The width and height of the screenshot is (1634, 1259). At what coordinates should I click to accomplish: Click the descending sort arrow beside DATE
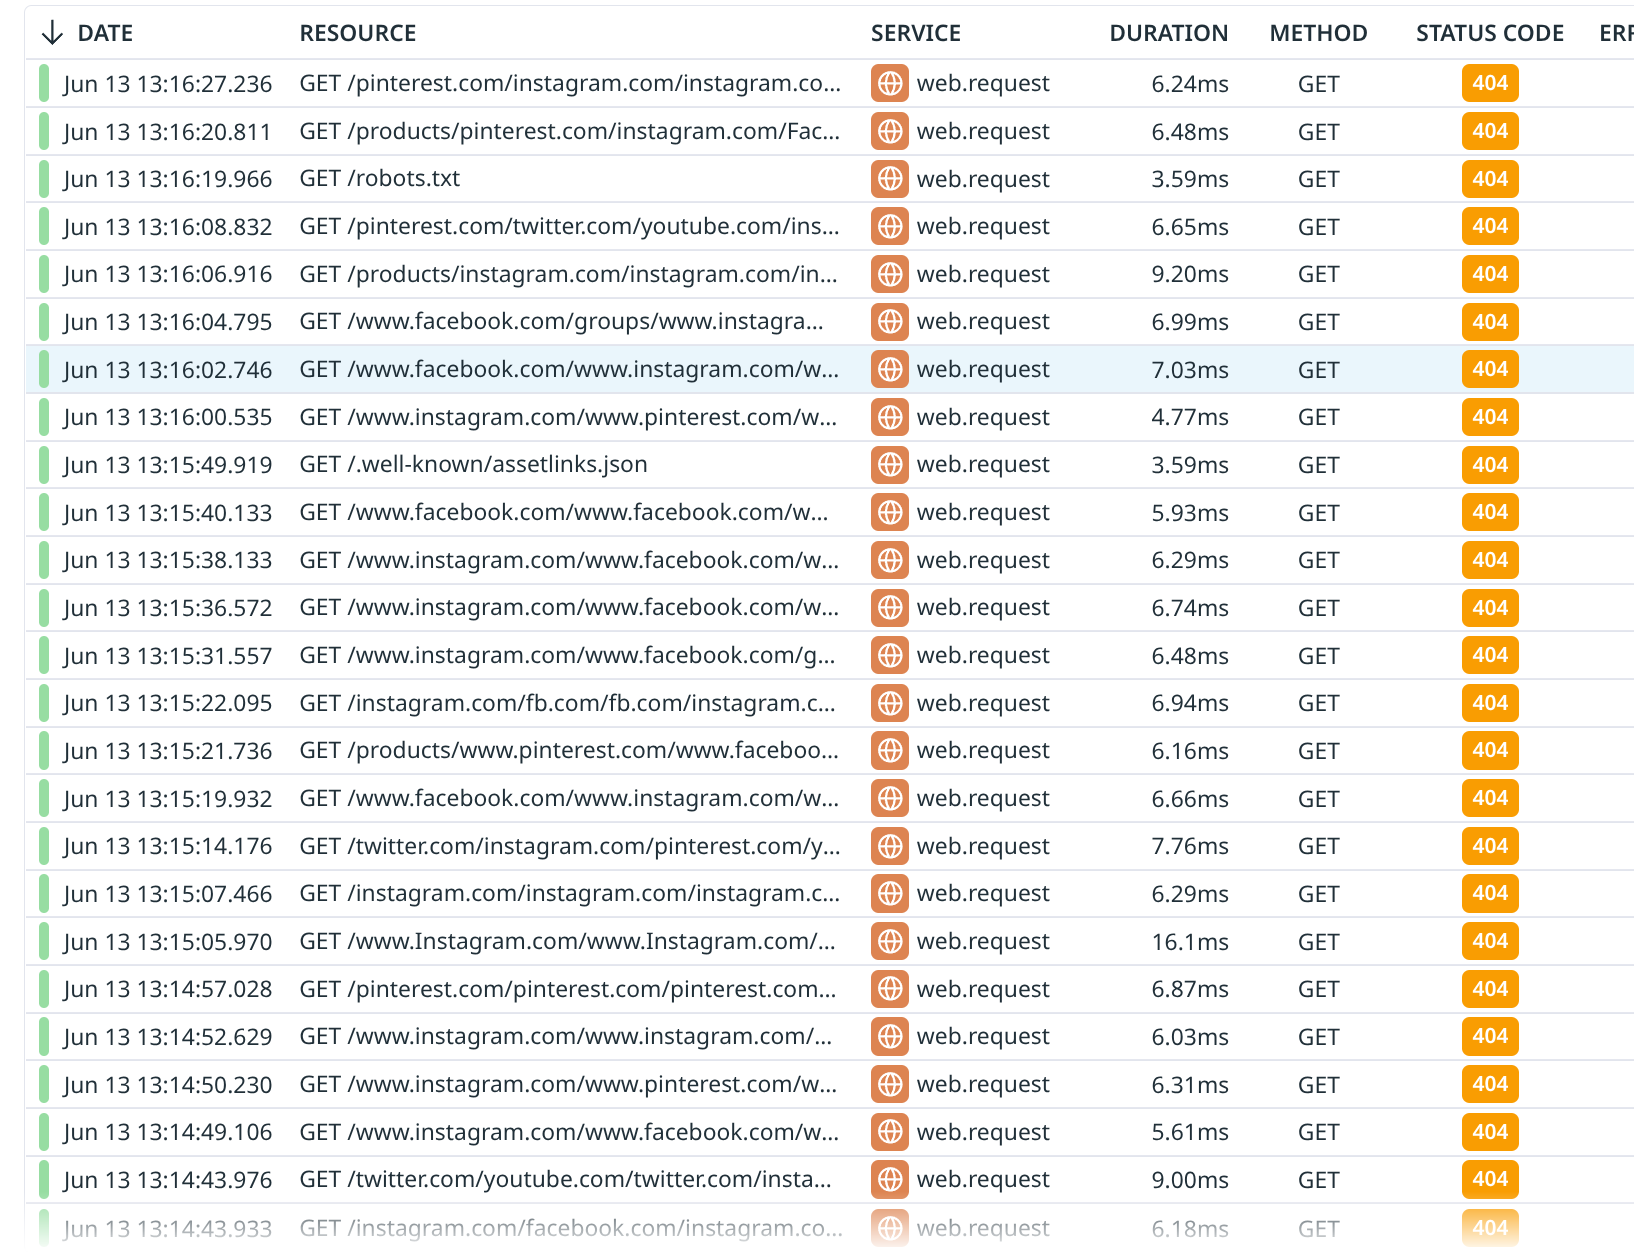(x=52, y=33)
